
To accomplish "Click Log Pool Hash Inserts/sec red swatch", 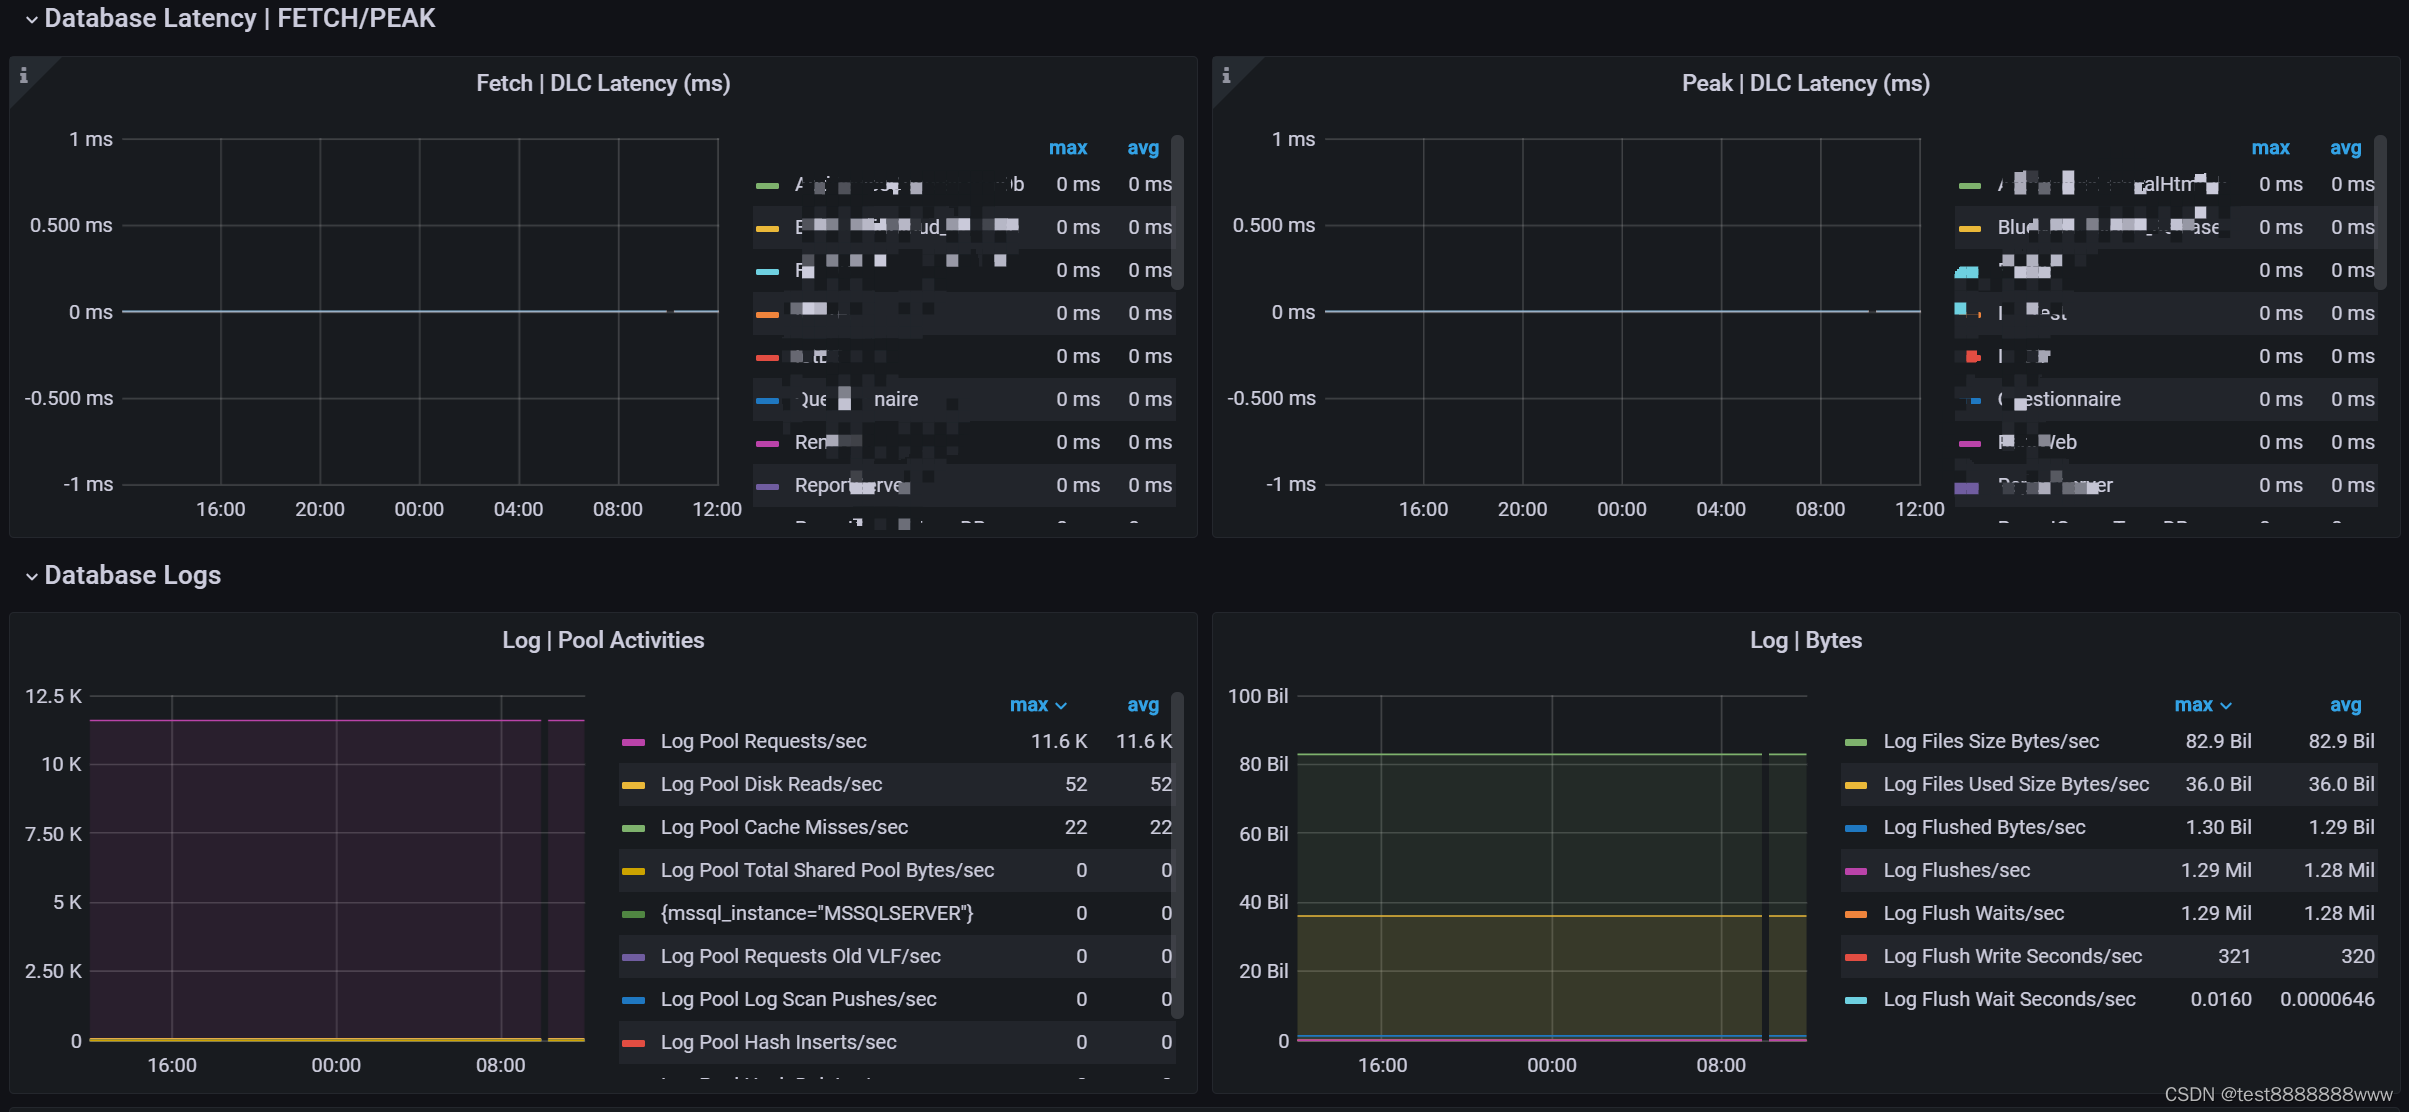I will [633, 1043].
